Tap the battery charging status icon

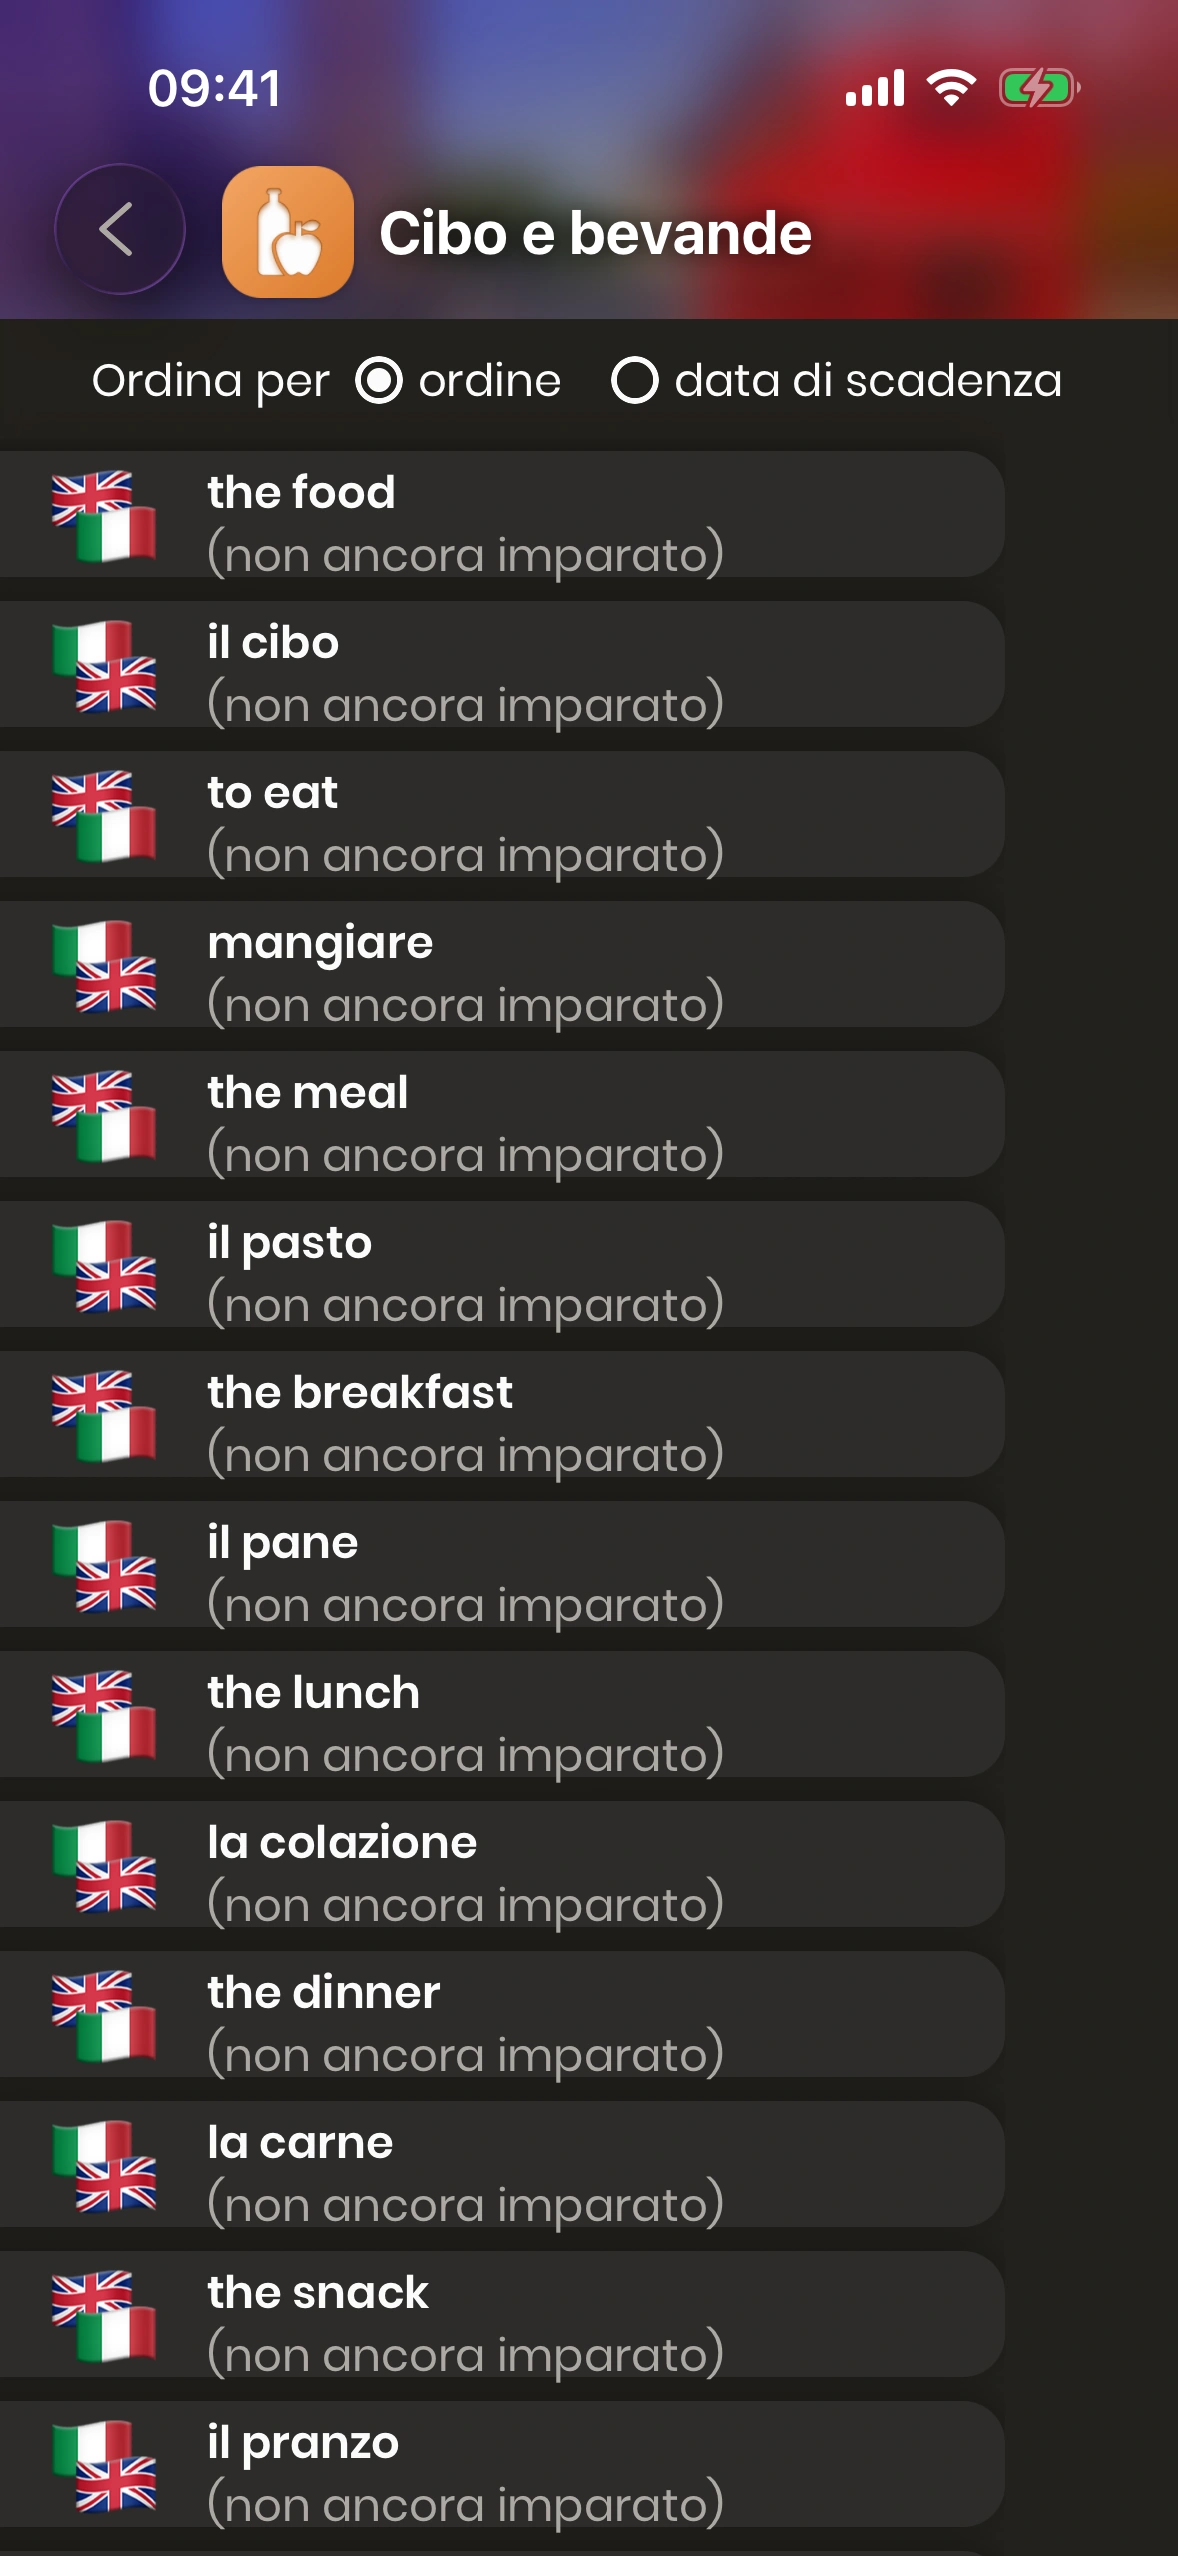(x=1038, y=88)
